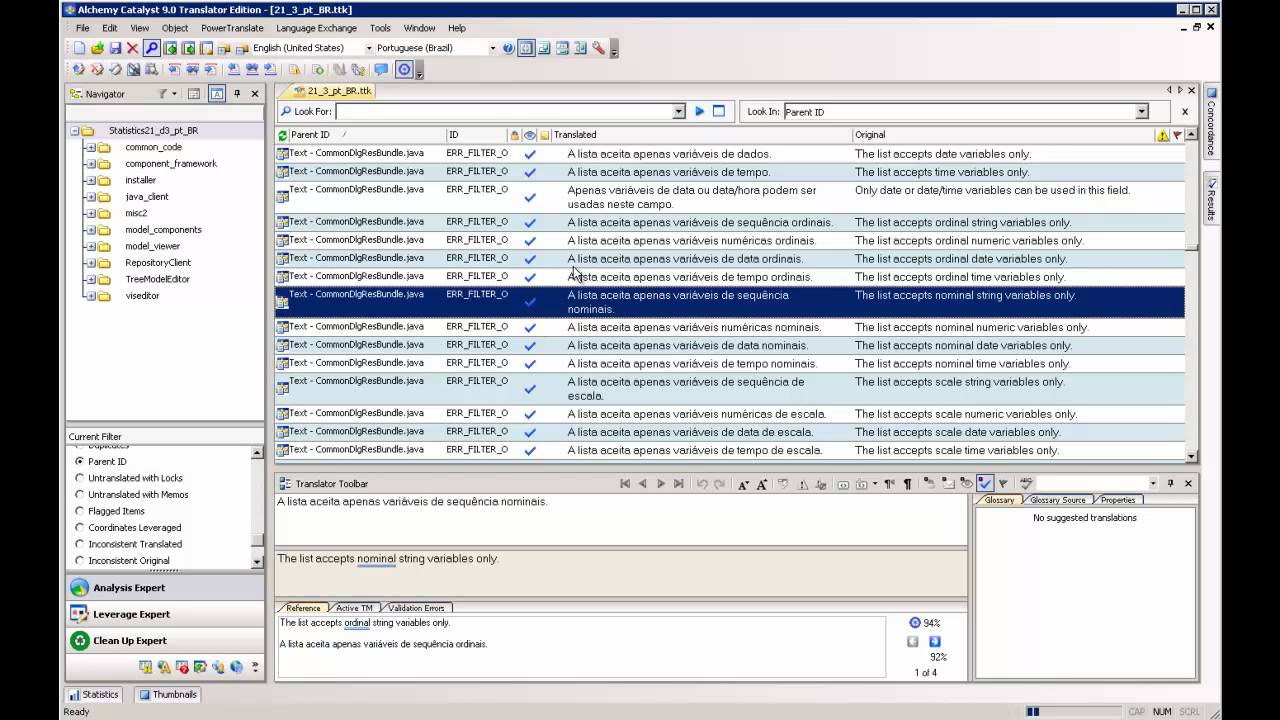Viewport: 1280px width, 720px height.
Task: Open the Tools menu
Action: click(x=380, y=28)
